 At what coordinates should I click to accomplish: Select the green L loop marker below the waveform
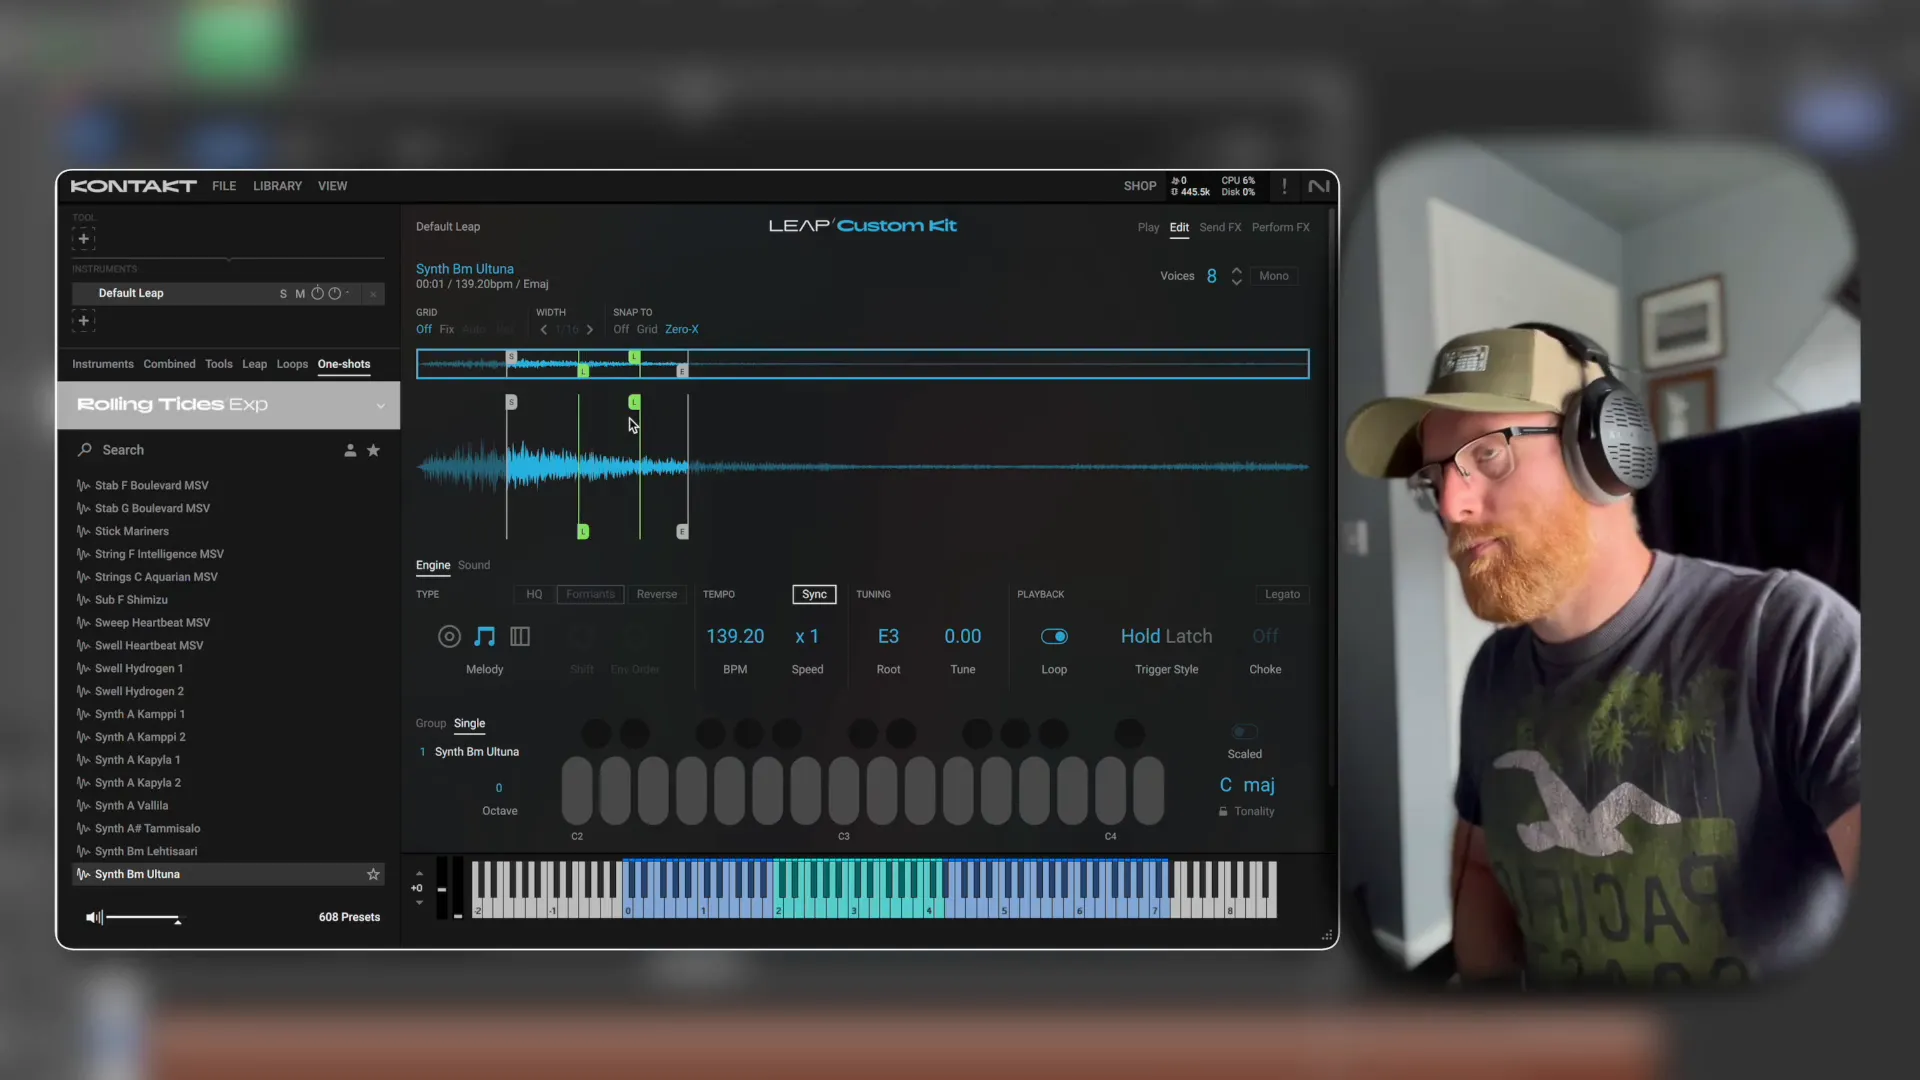pos(583,531)
